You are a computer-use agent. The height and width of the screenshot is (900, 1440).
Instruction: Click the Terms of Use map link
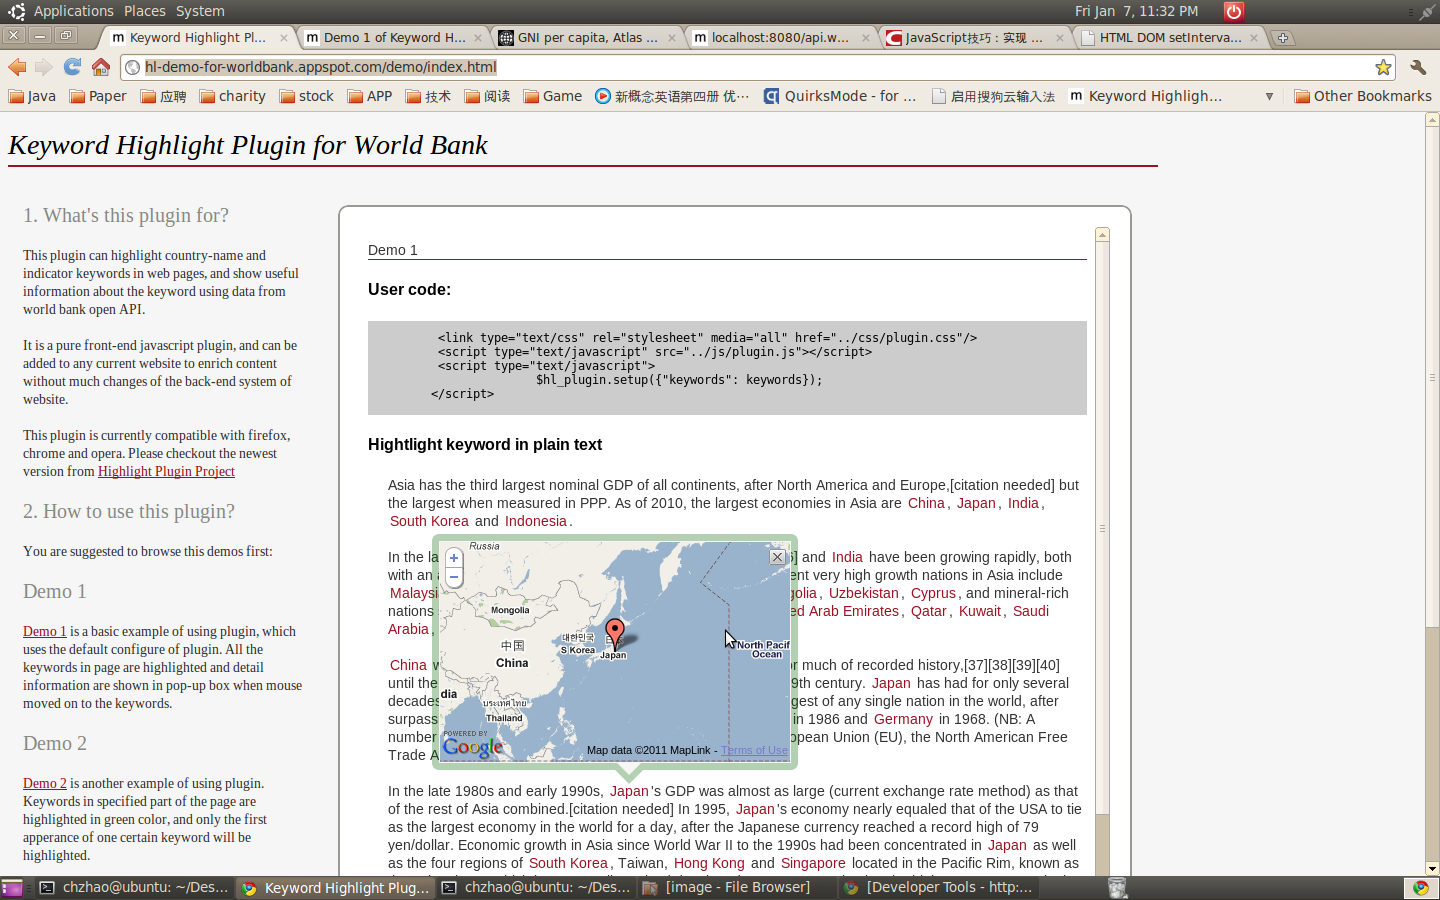(x=754, y=750)
